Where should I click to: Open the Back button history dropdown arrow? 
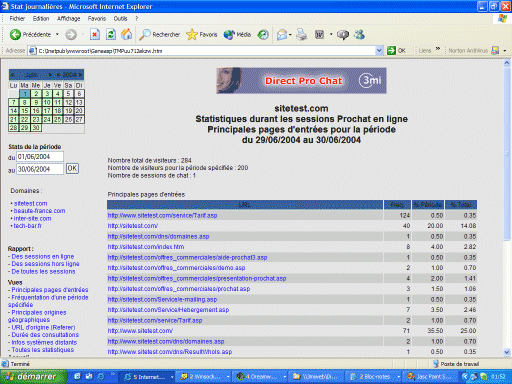coord(57,34)
